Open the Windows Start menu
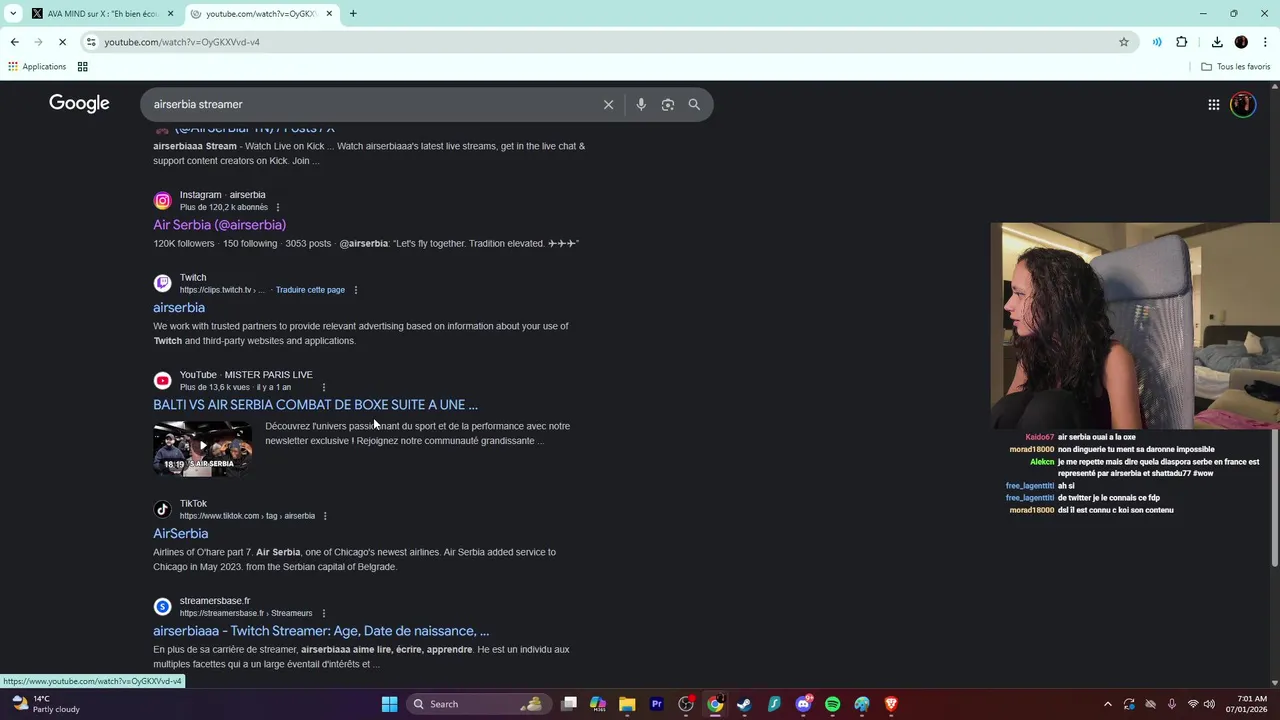The height and width of the screenshot is (720, 1280). 390,704
